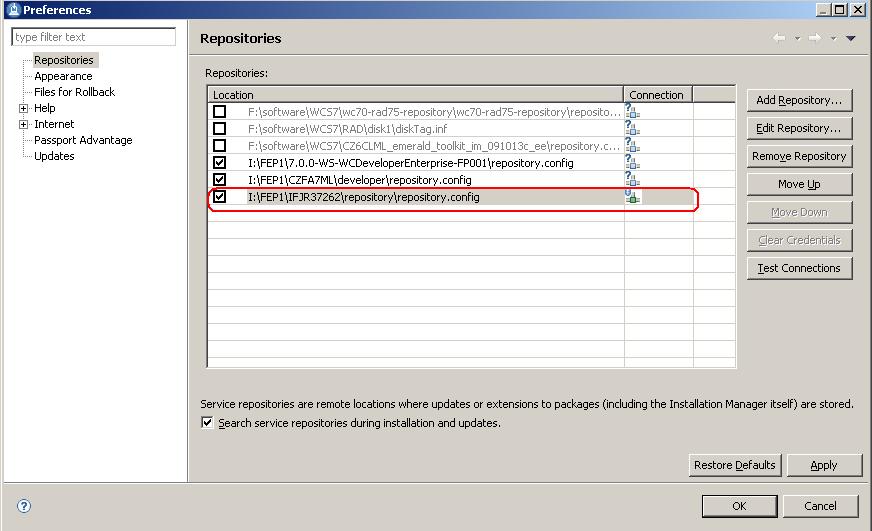Screen dimensions: 872x531
Task: Open the forward history dropdown arrow
Action: [833, 38]
